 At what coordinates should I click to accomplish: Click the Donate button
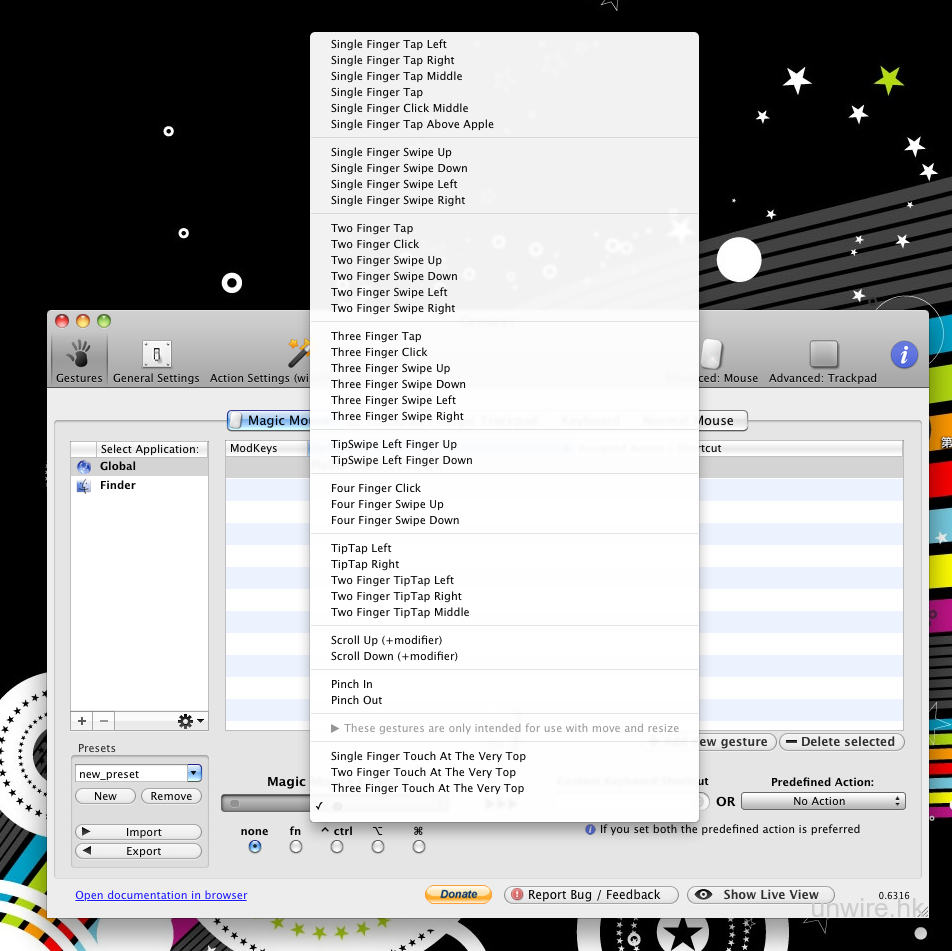coord(458,894)
